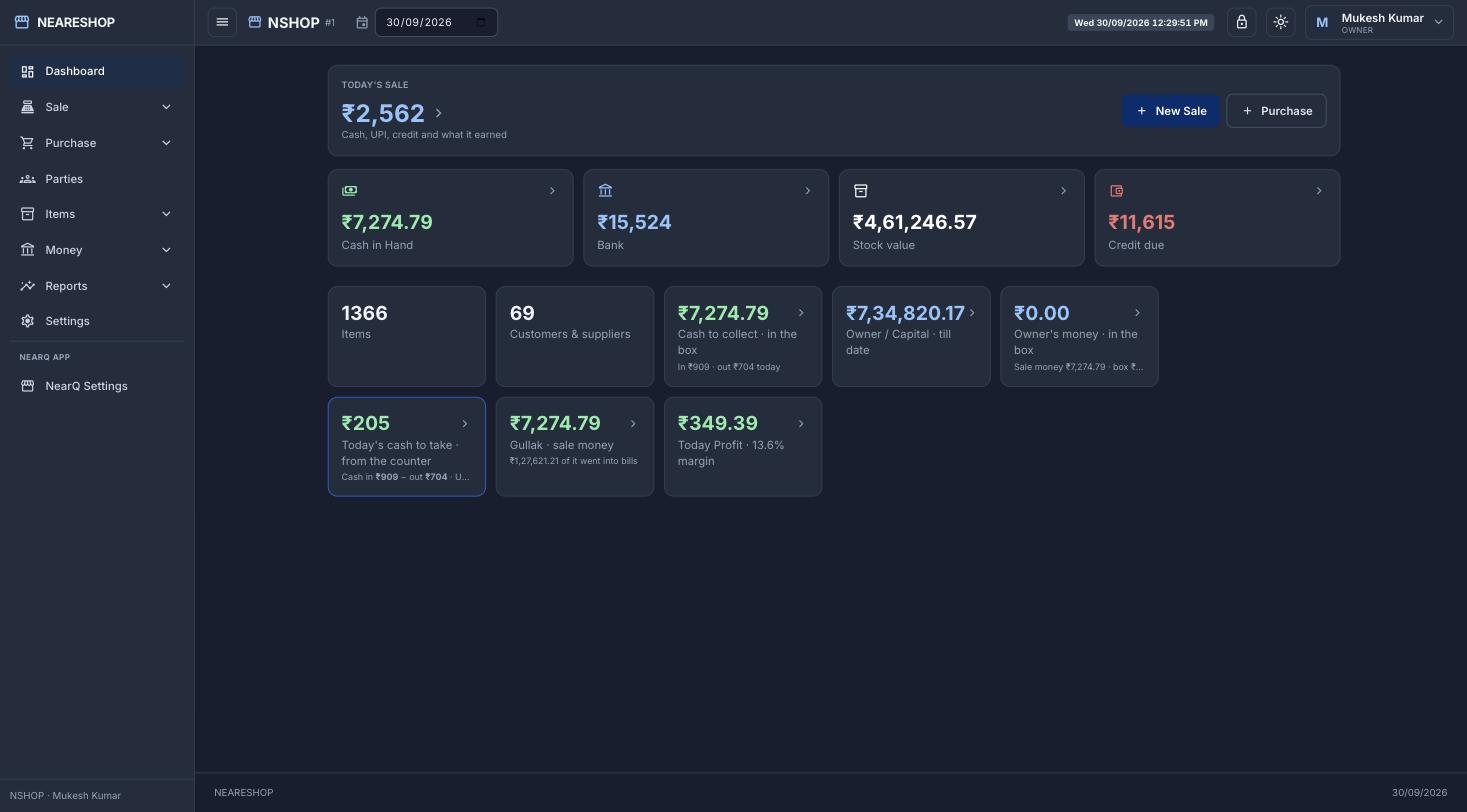The height and width of the screenshot is (812, 1467).
Task: Click the ₹15,524 Bank amount
Action: [x=634, y=222]
